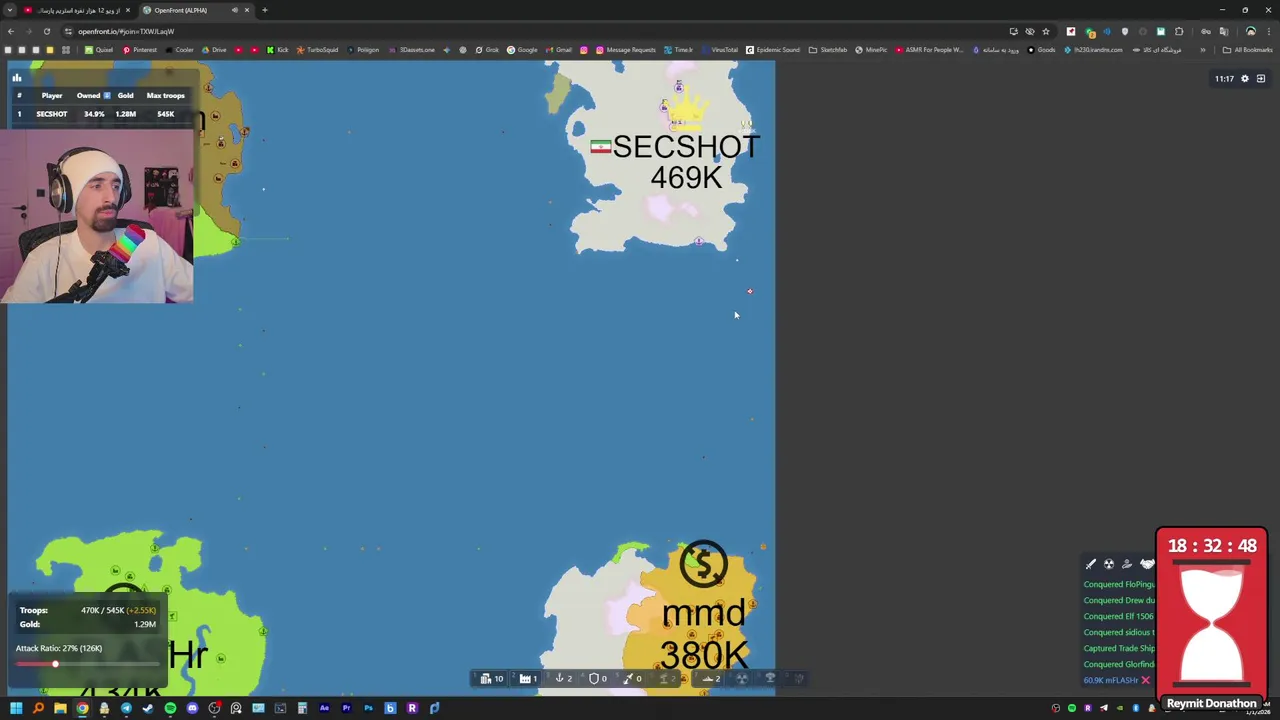This screenshot has height=720, width=1280.
Task: Bookmark this page with star icon
Action: [1046, 31]
